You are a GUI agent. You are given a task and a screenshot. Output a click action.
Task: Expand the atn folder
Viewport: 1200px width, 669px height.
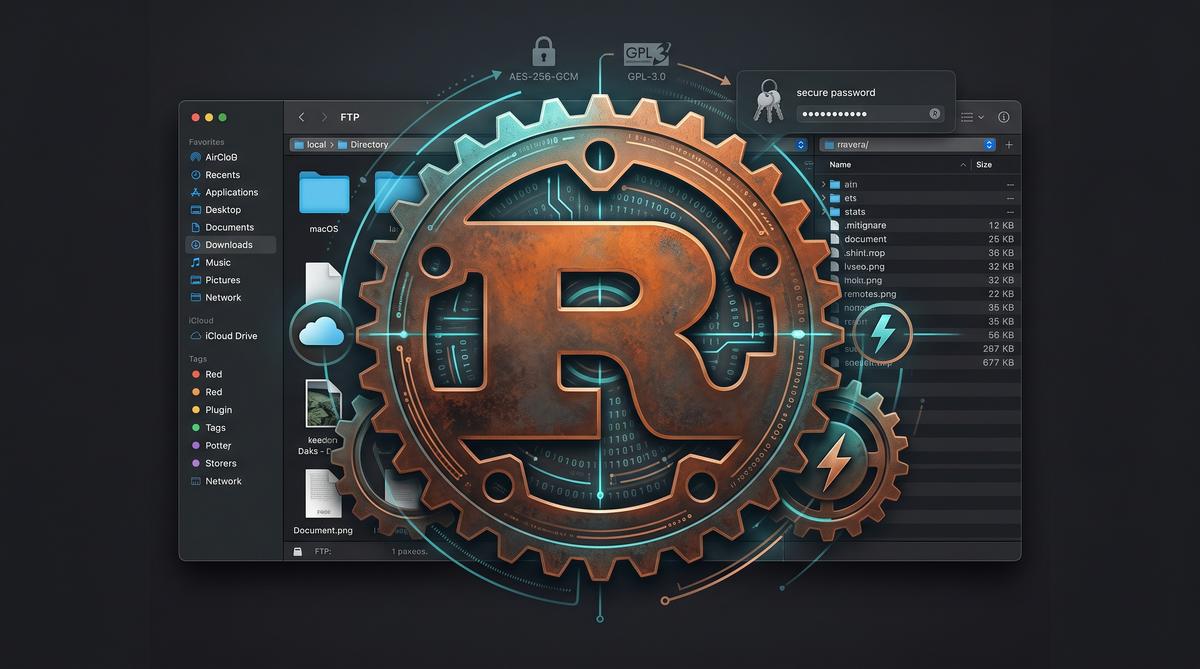[x=824, y=185]
